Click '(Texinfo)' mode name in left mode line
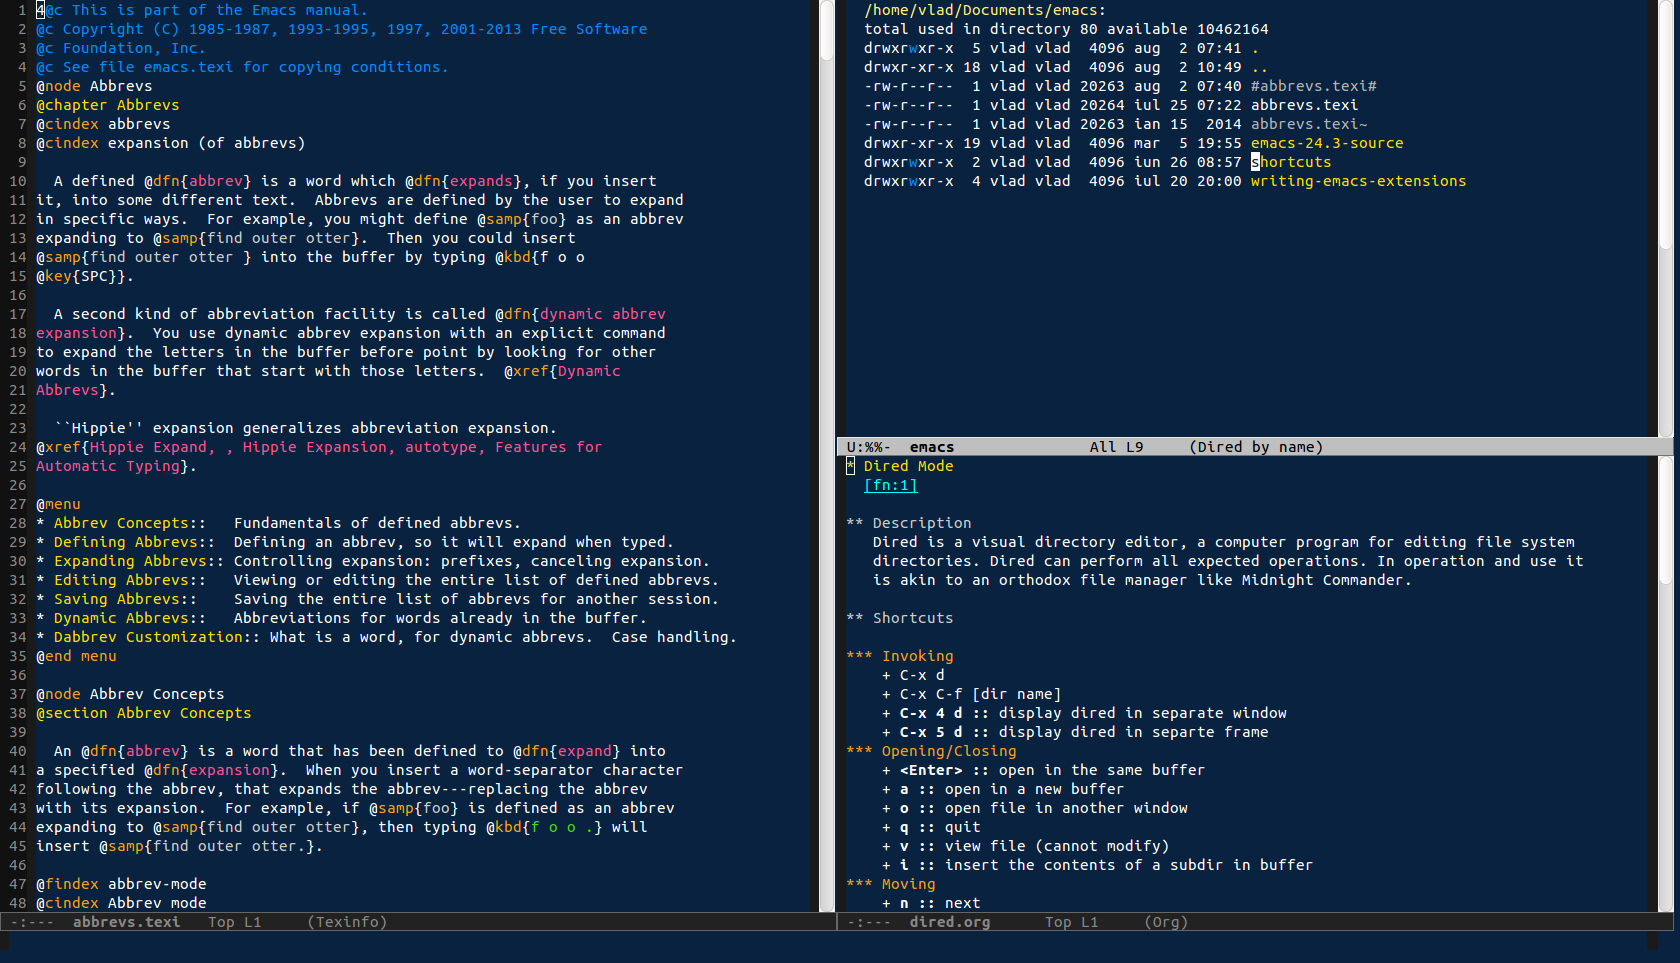This screenshot has width=1680, height=963. [x=347, y=922]
